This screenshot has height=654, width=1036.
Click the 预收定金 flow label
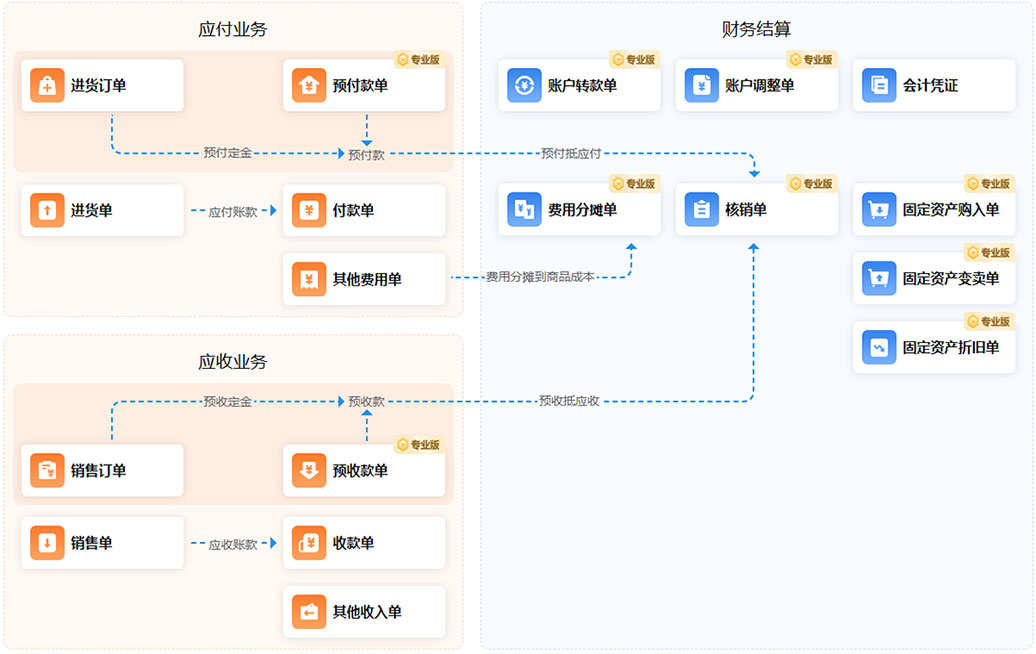point(227,401)
